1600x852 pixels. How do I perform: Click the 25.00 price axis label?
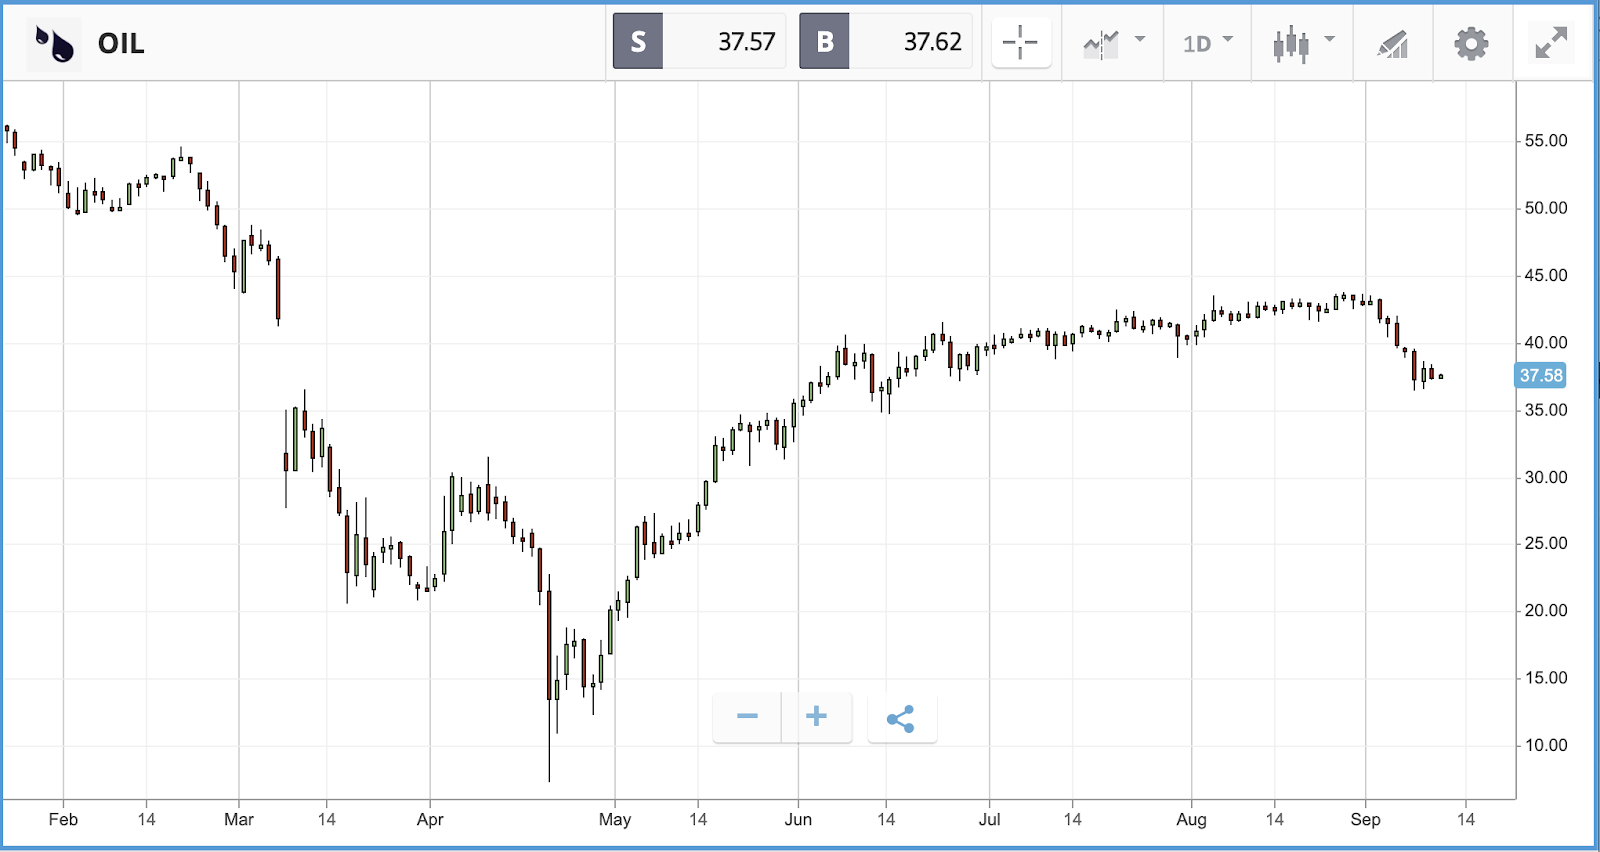tap(1546, 543)
